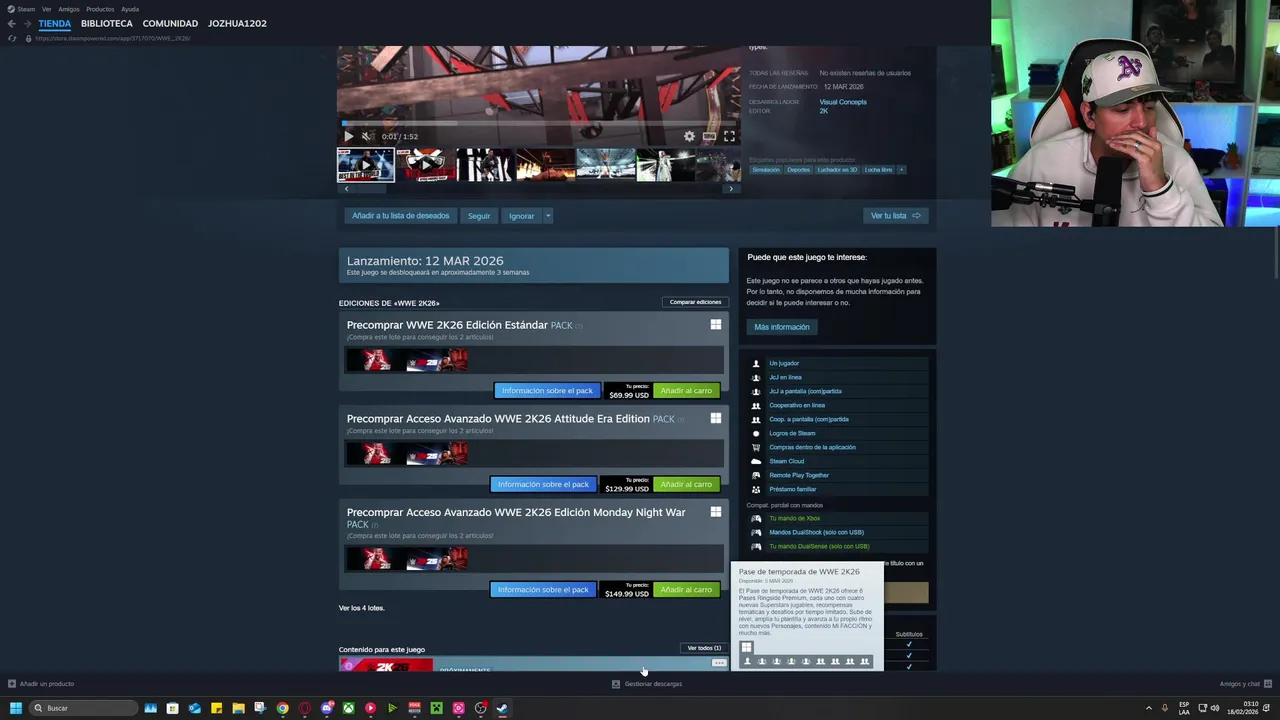Click the Seguir button
1280x720 pixels.
tap(479, 216)
